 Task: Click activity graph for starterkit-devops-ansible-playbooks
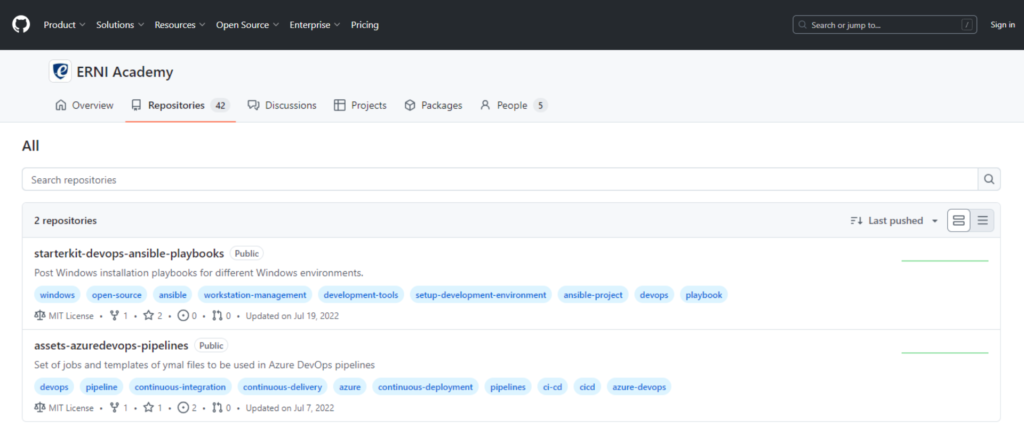[x=944, y=261]
